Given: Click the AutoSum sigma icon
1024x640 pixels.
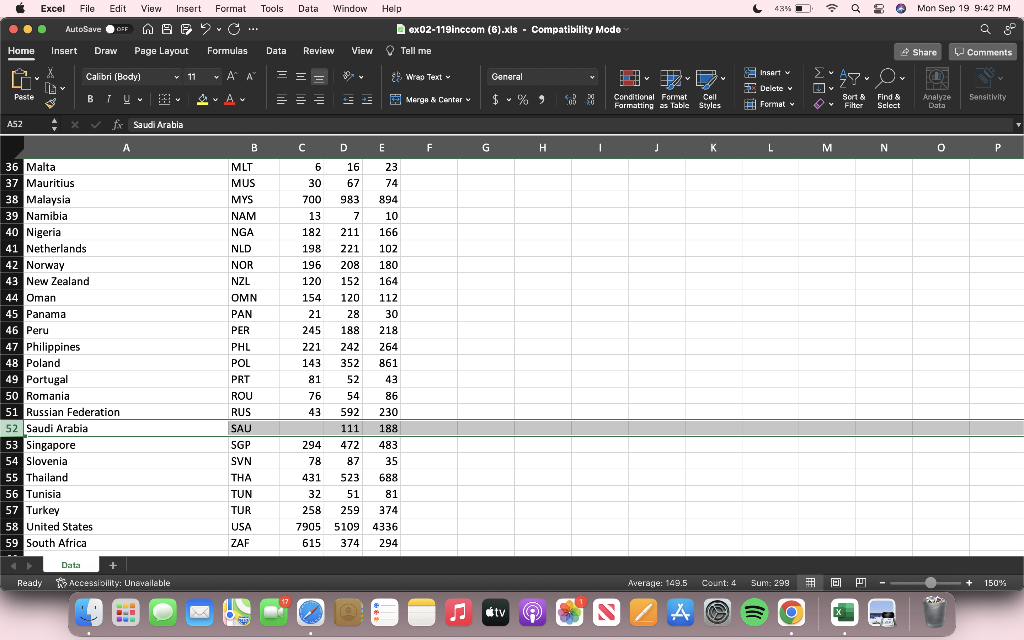Looking at the screenshot, I should click(x=819, y=72).
